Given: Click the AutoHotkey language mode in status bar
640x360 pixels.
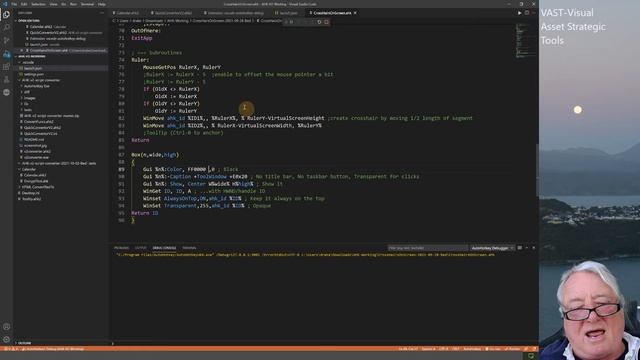Looking at the screenshot, I should 472,349.
